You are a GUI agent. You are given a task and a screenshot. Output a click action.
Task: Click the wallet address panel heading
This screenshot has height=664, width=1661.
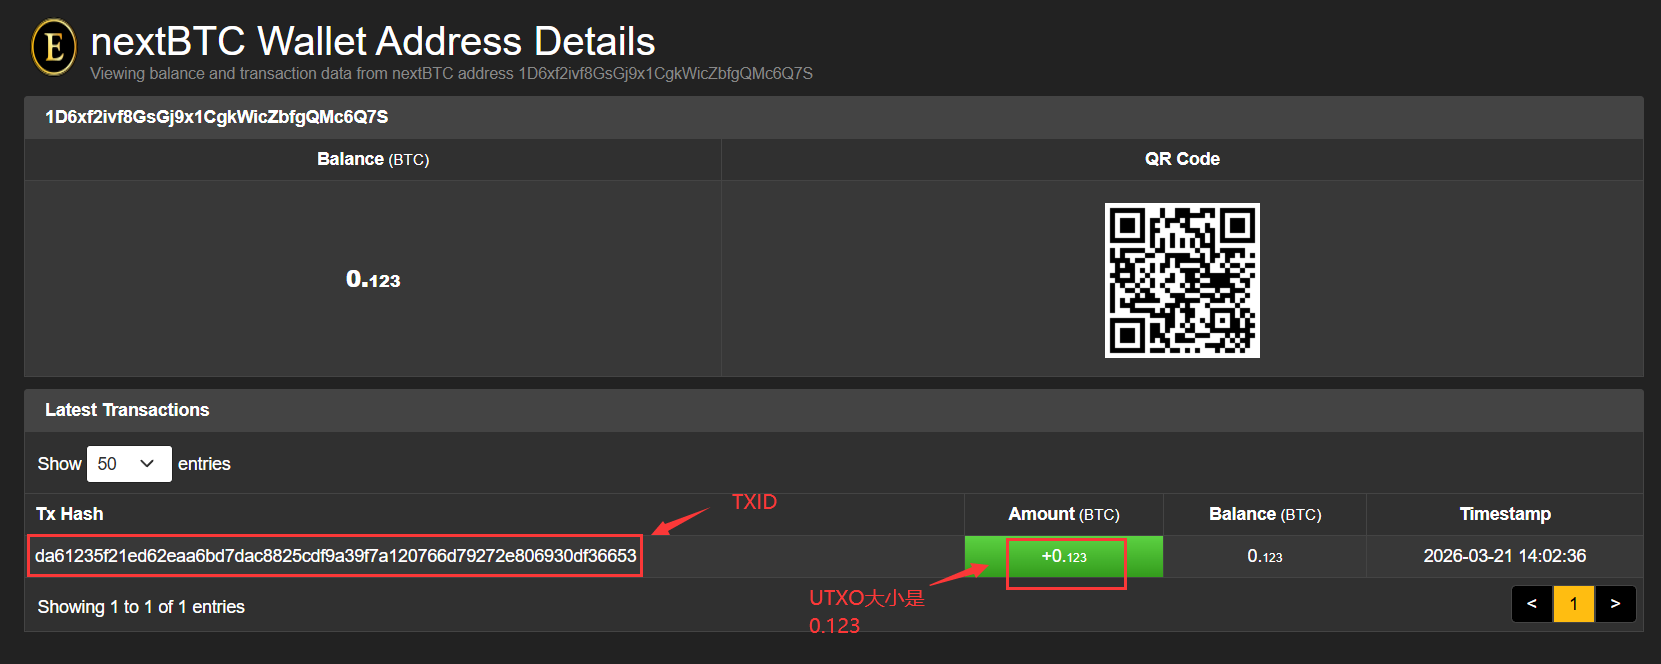click(217, 117)
